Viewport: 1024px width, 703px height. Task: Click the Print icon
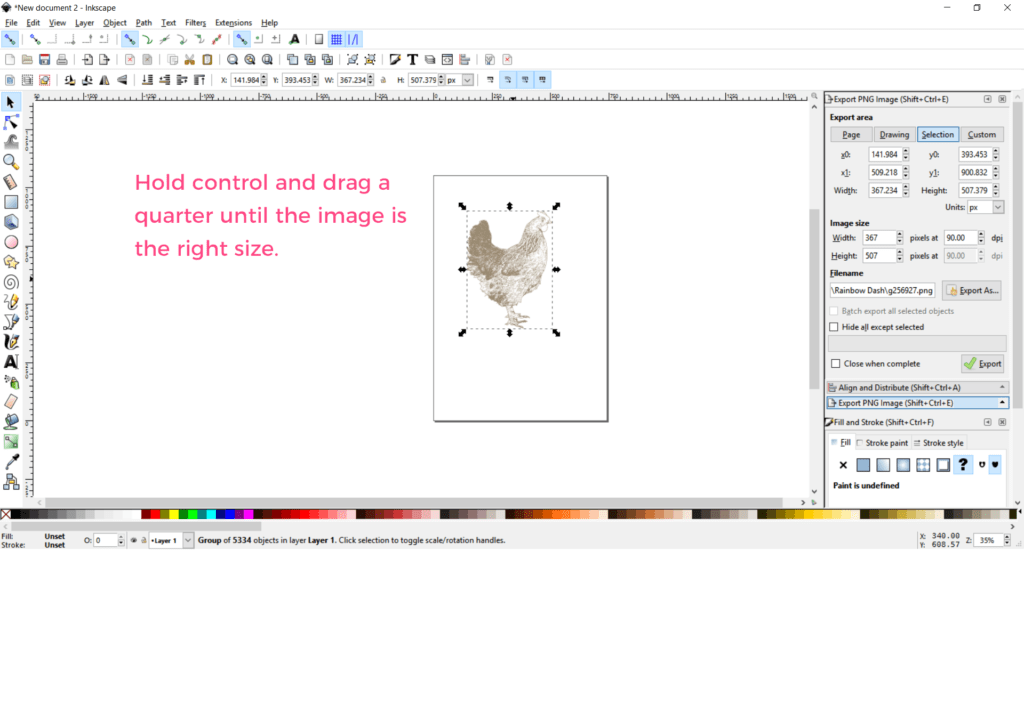click(62, 59)
